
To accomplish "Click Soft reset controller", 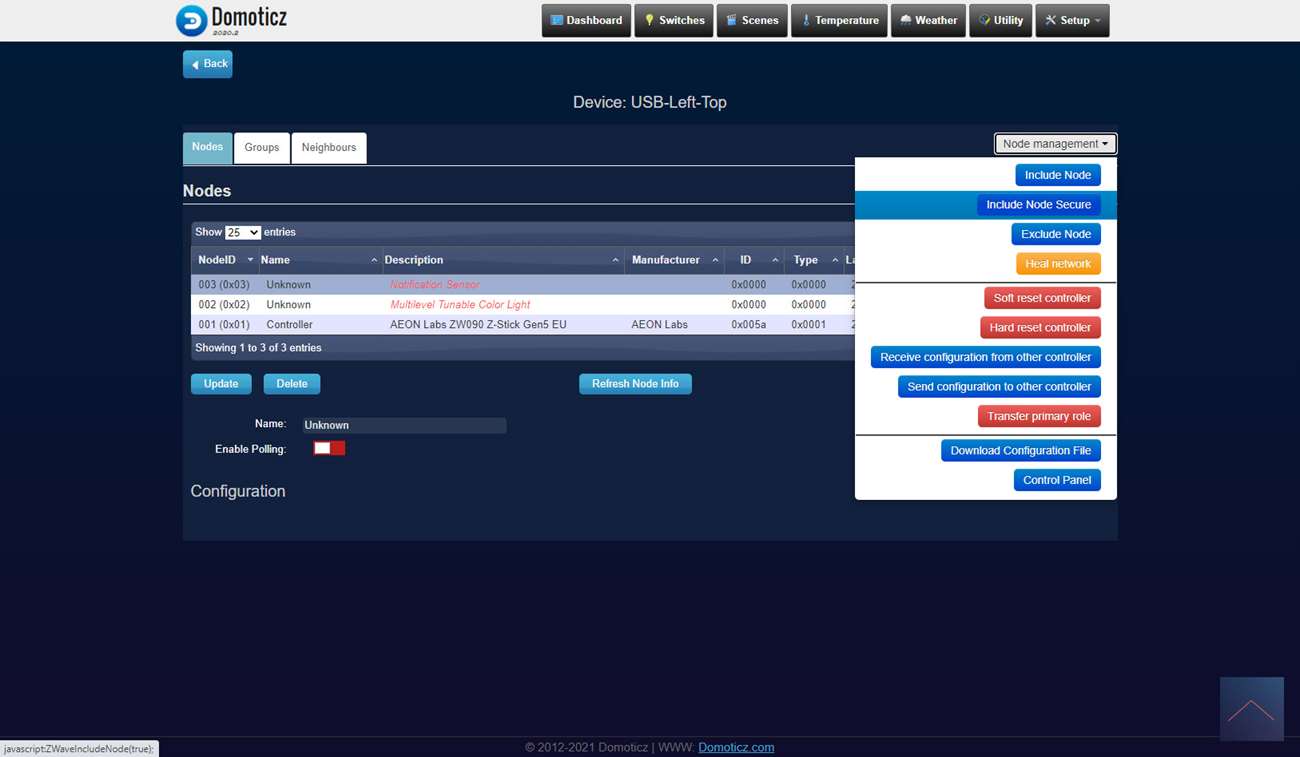I will pos(1042,298).
